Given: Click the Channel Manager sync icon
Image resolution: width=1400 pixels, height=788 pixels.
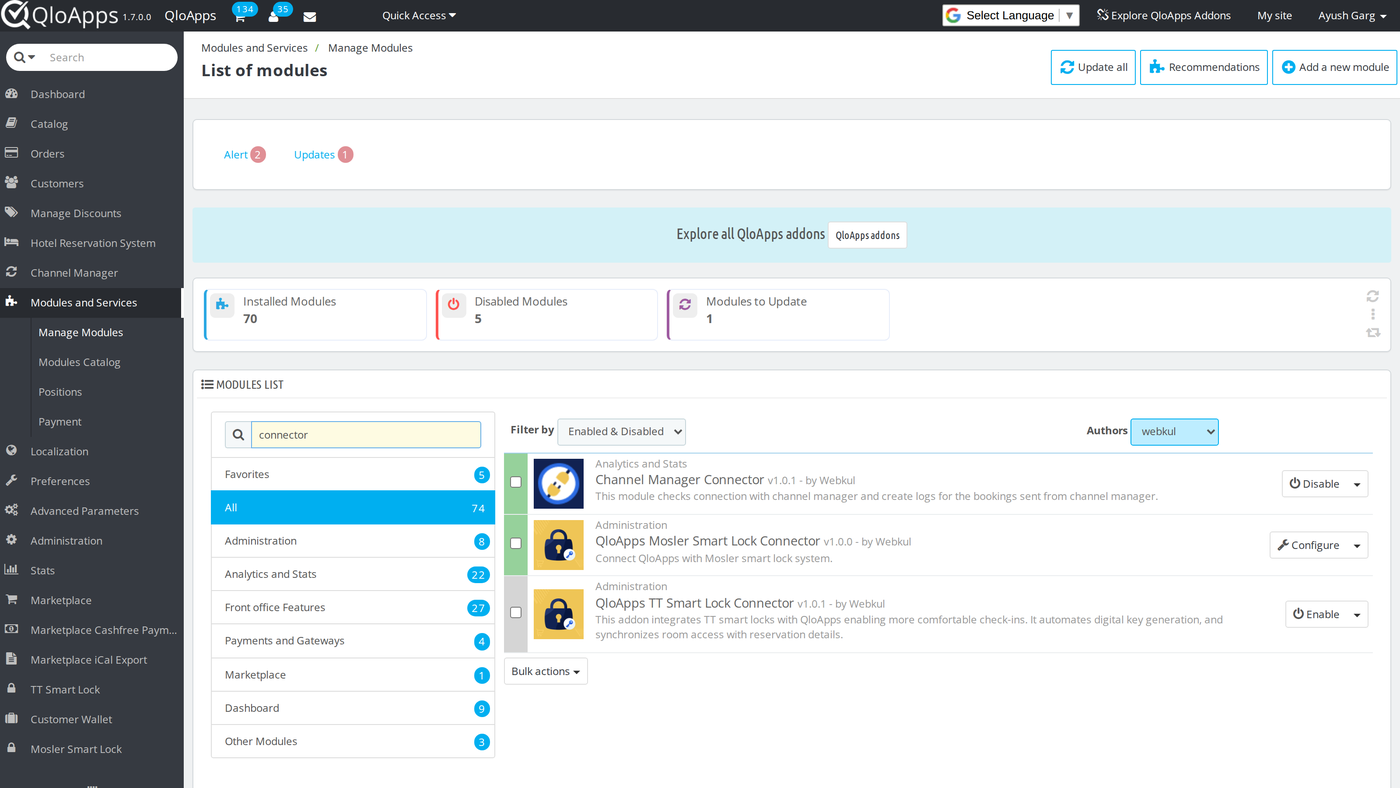Looking at the screenshot, I should (x=12, y=272).
